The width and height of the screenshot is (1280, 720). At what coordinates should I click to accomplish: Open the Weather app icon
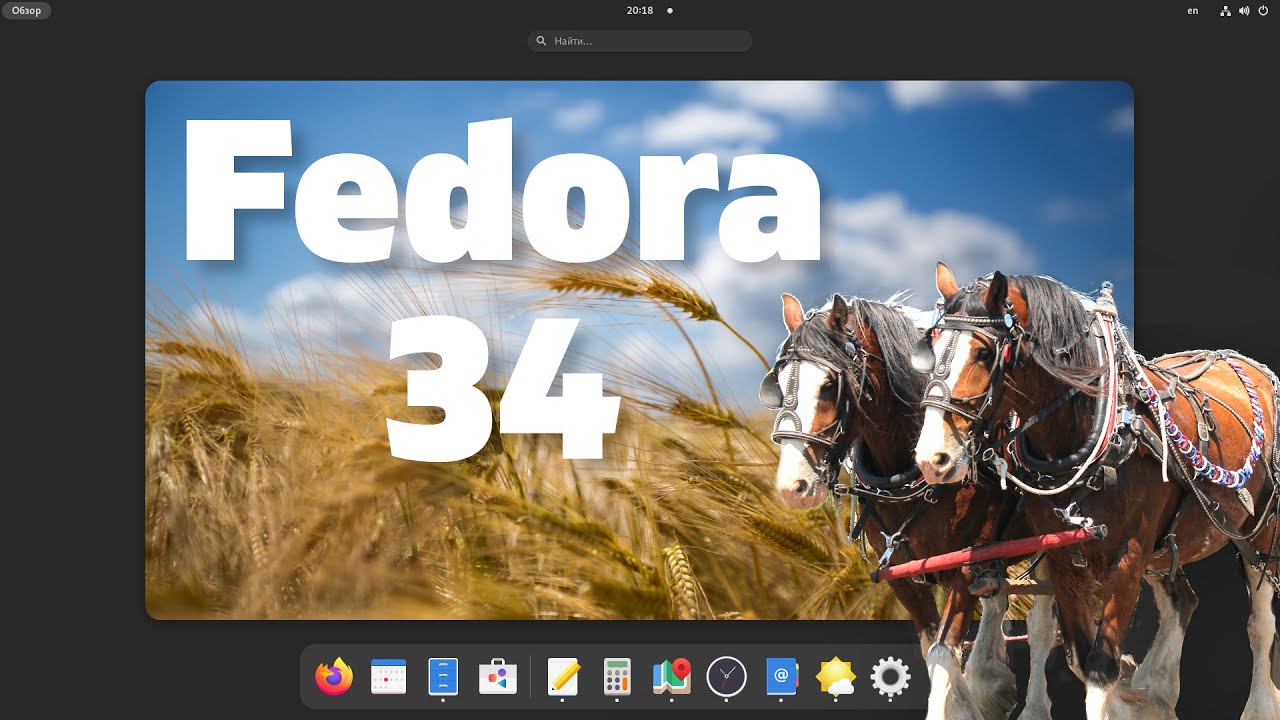click(836, 677)
